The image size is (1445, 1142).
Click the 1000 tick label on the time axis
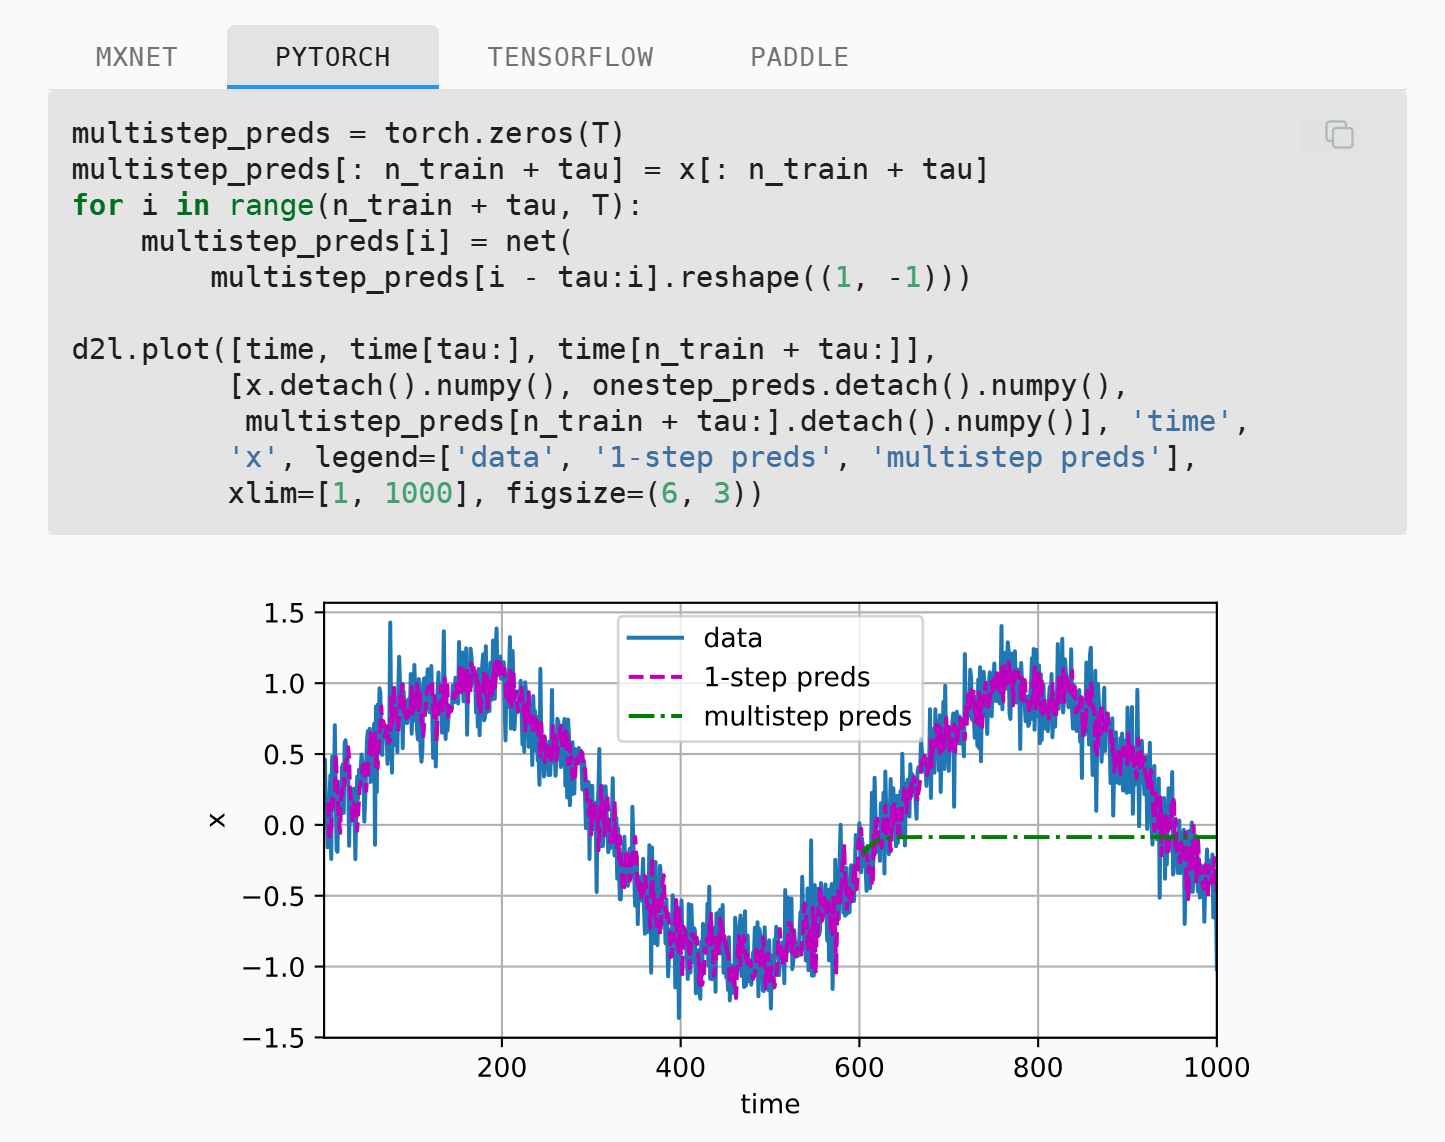coord(1215,1067)
